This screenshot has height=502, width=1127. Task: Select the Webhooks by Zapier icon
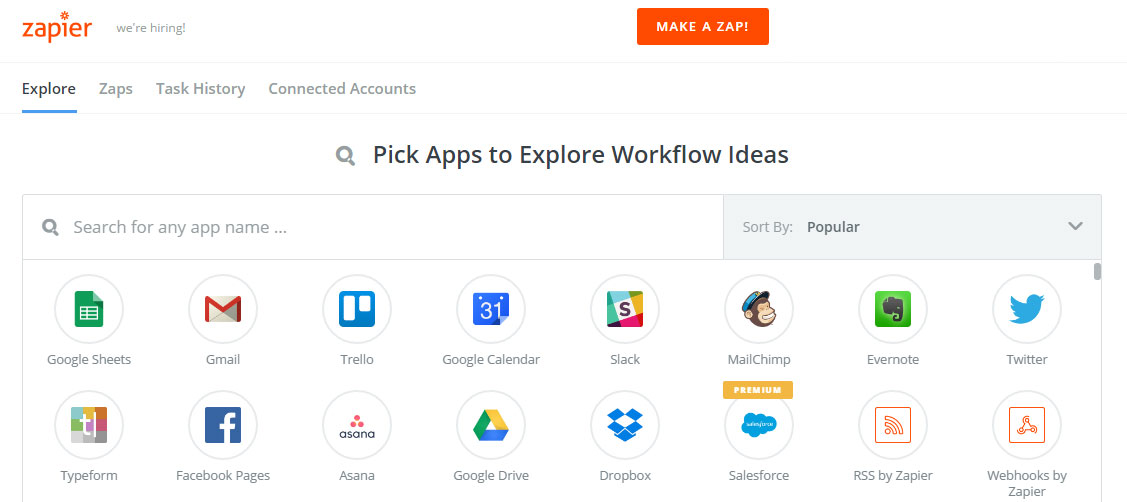tap(1026, 425)
